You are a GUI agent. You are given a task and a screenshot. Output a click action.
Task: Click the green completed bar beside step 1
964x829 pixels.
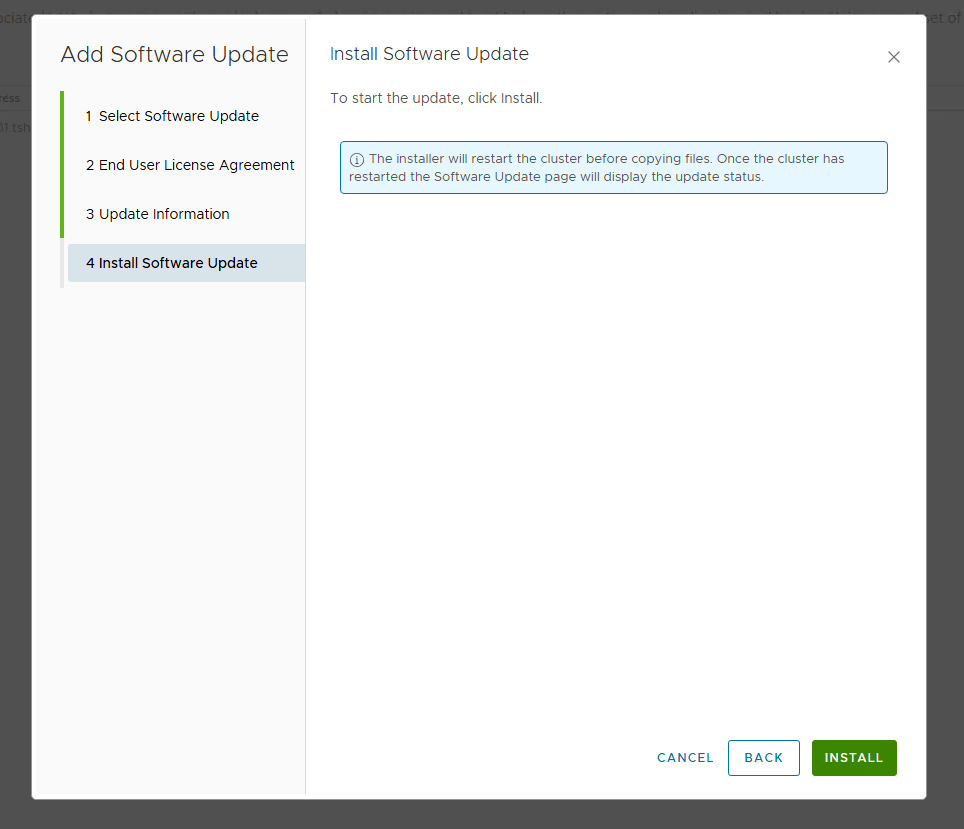click(62, 116)
